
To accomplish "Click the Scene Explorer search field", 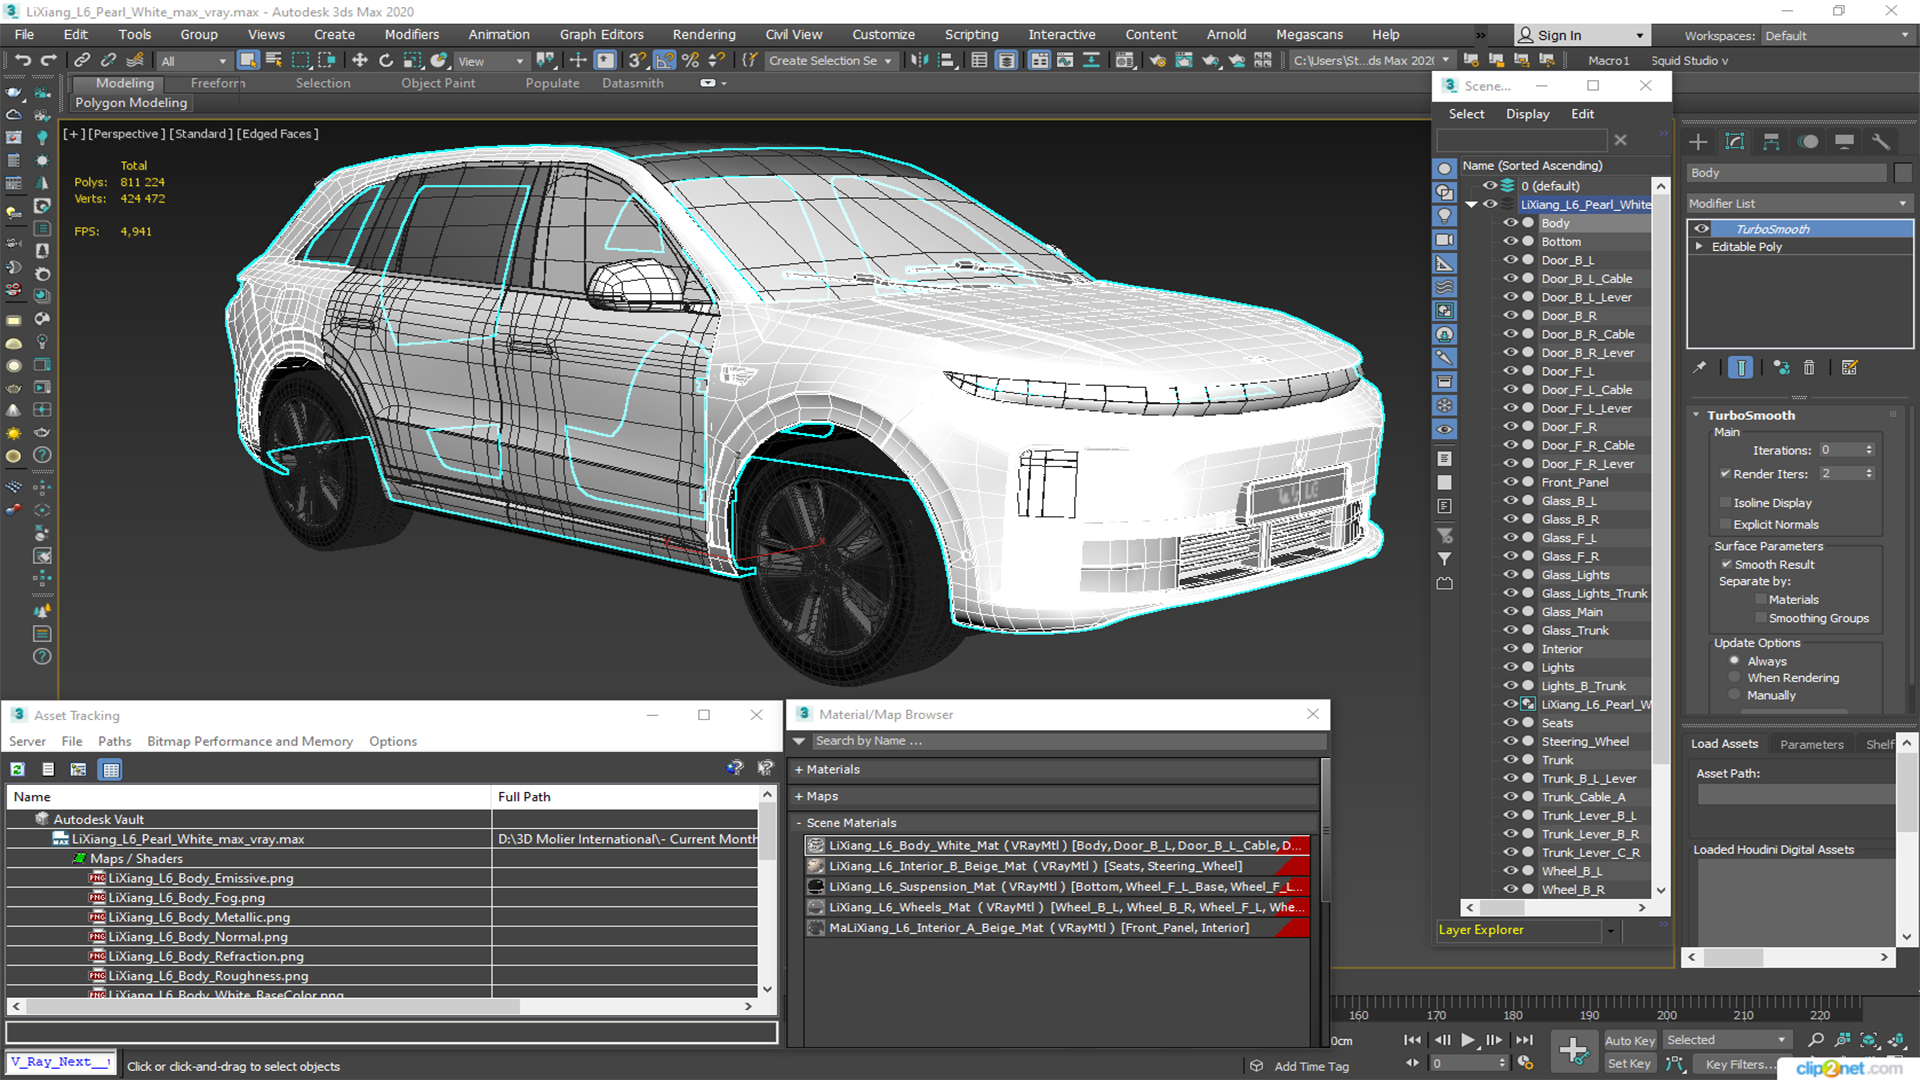I will pos(1521,141).
